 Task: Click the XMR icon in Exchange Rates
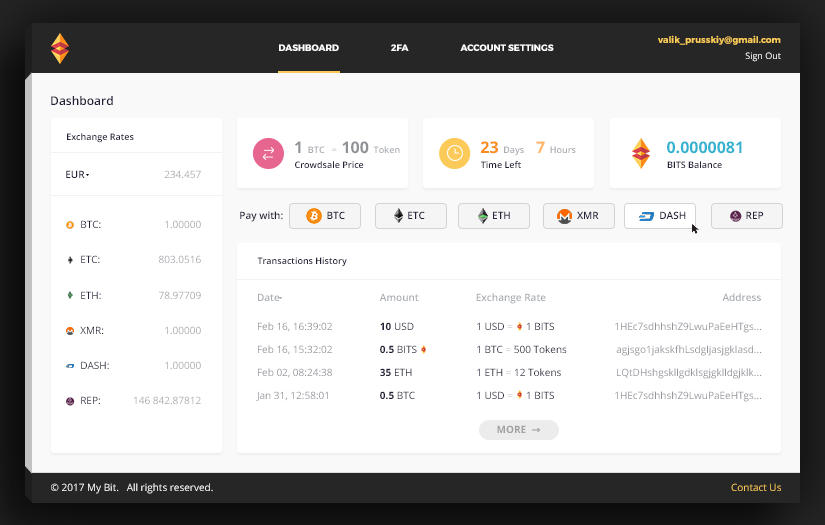pyautogui.click(x=69, y=330)
